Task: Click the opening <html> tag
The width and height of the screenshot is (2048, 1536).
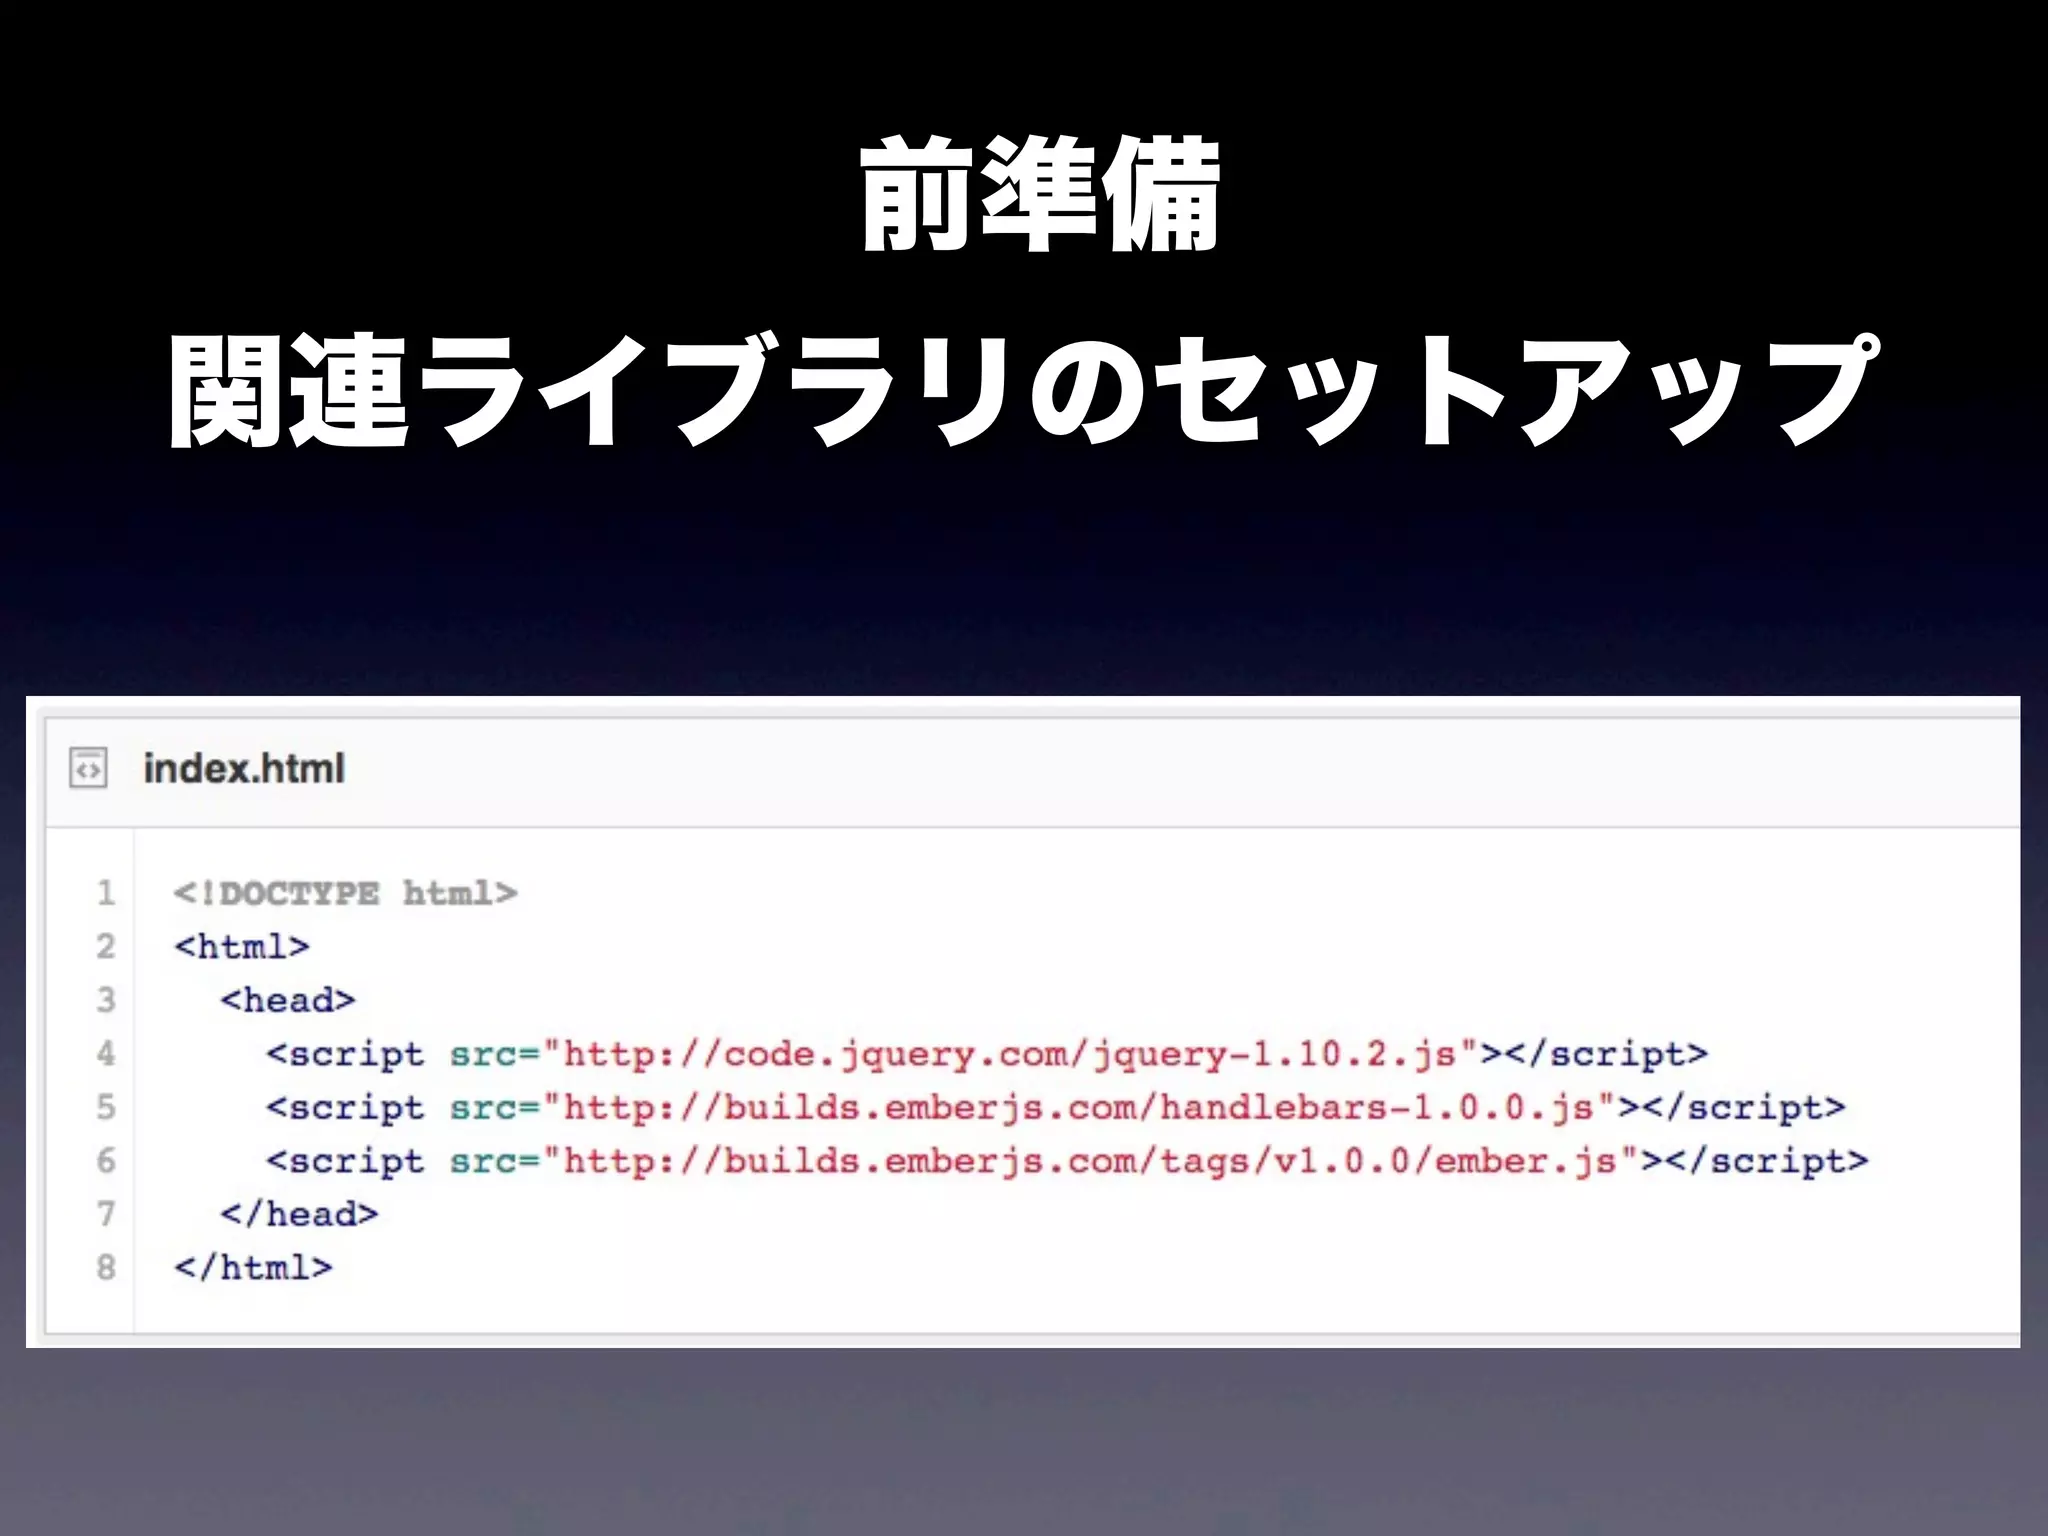Action: coord(242,946)
